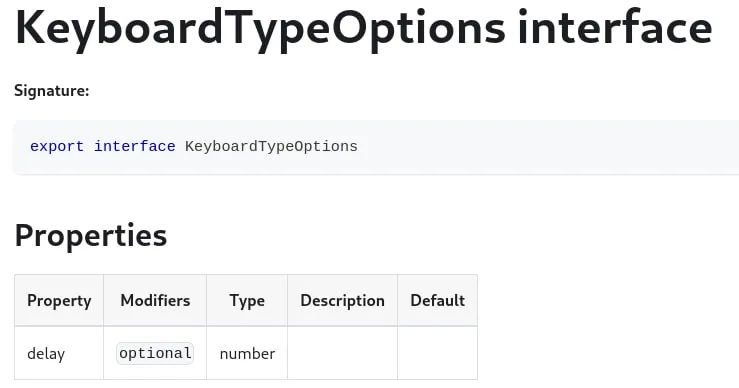739x388 pixels.
Task: Select the Signature: label text
Action: [x=52, y=91]
